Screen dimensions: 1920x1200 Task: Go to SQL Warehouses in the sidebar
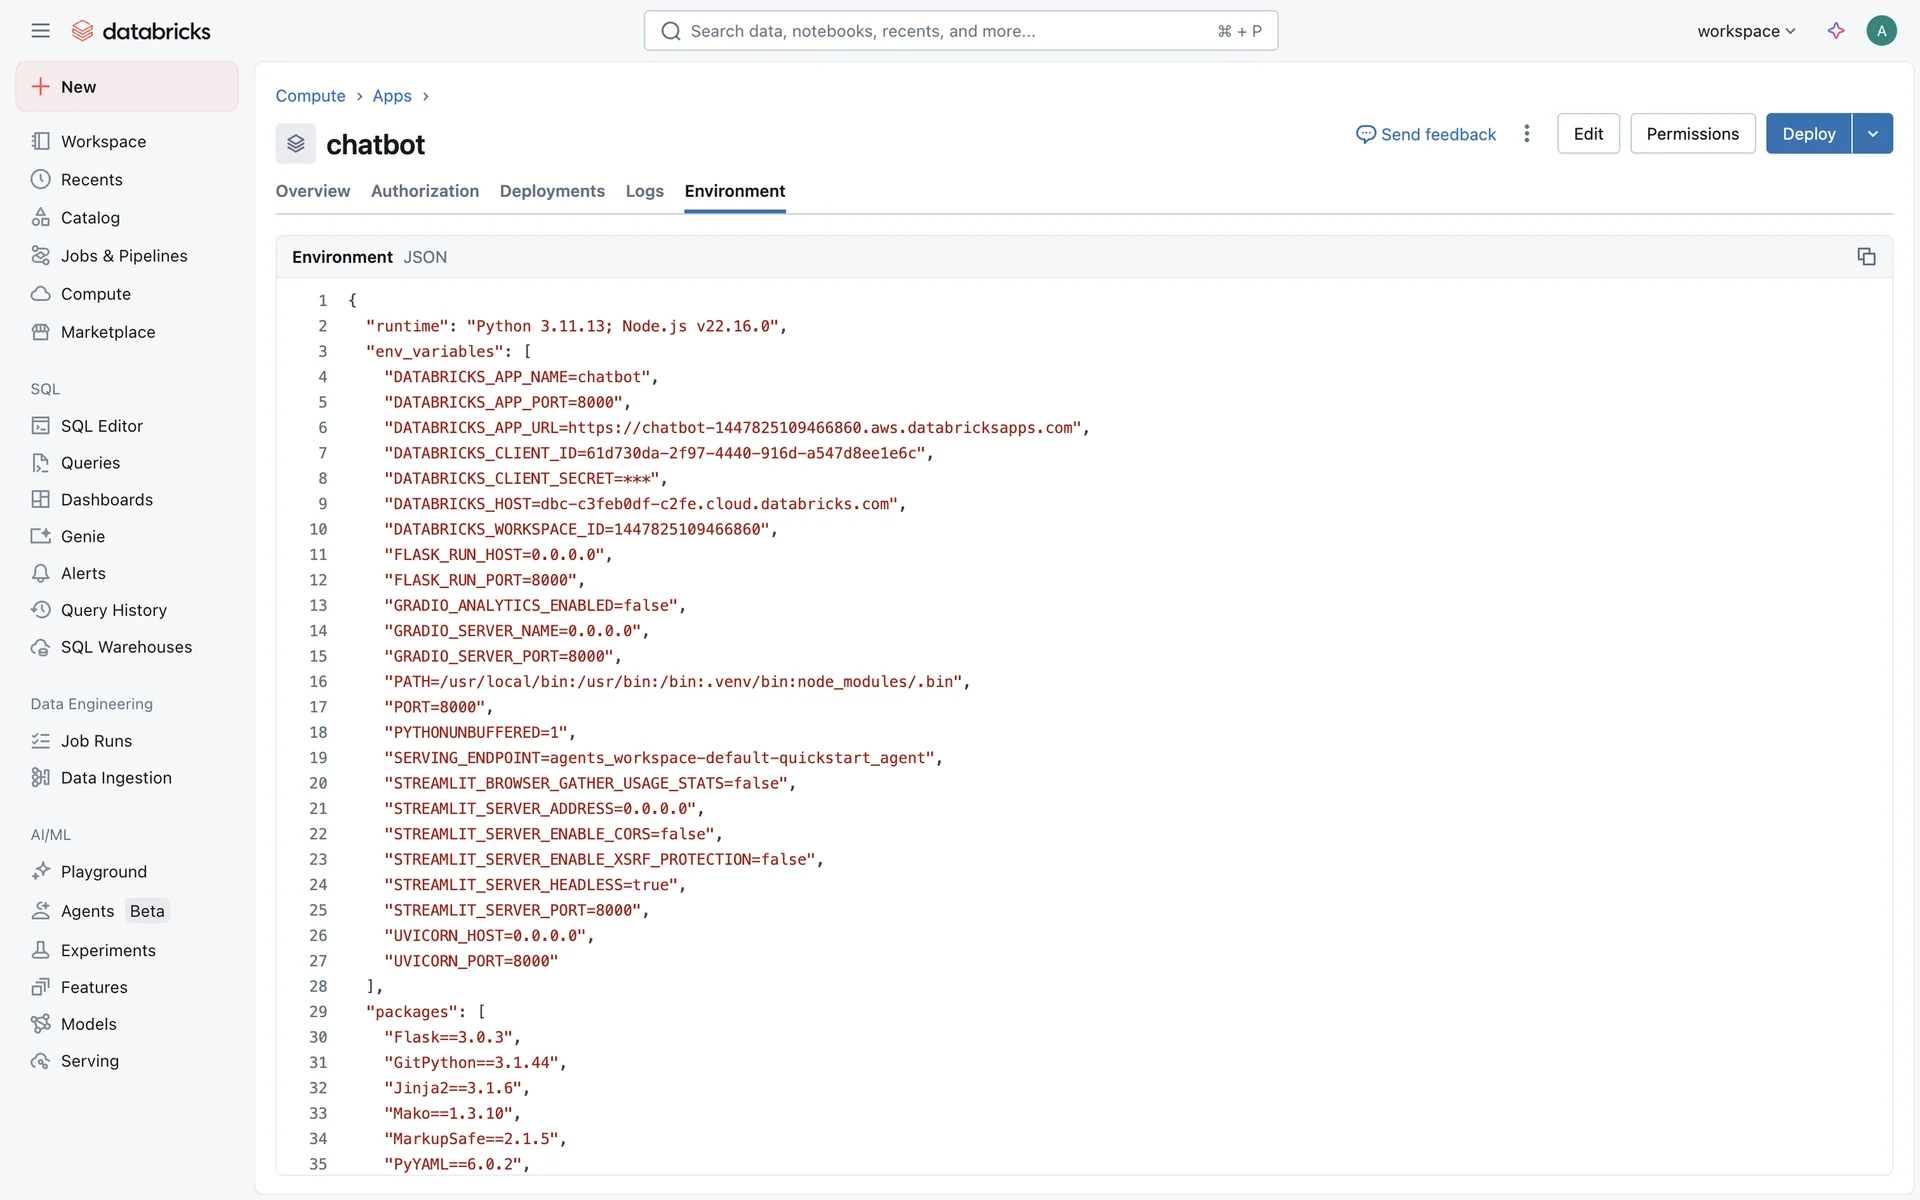click(x=126, y=647)
